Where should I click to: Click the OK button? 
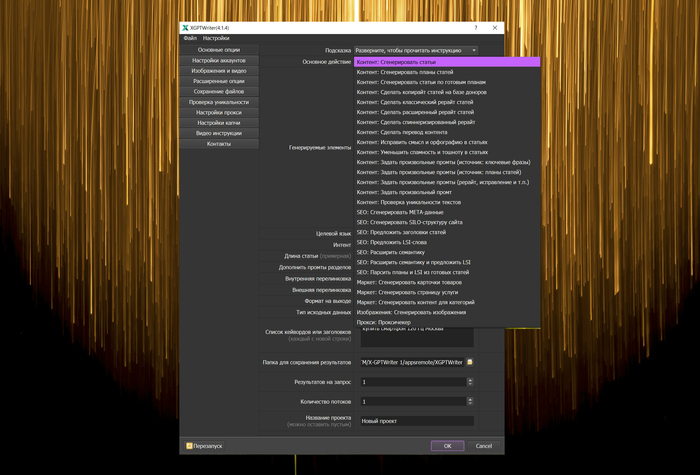click(447, 445)
